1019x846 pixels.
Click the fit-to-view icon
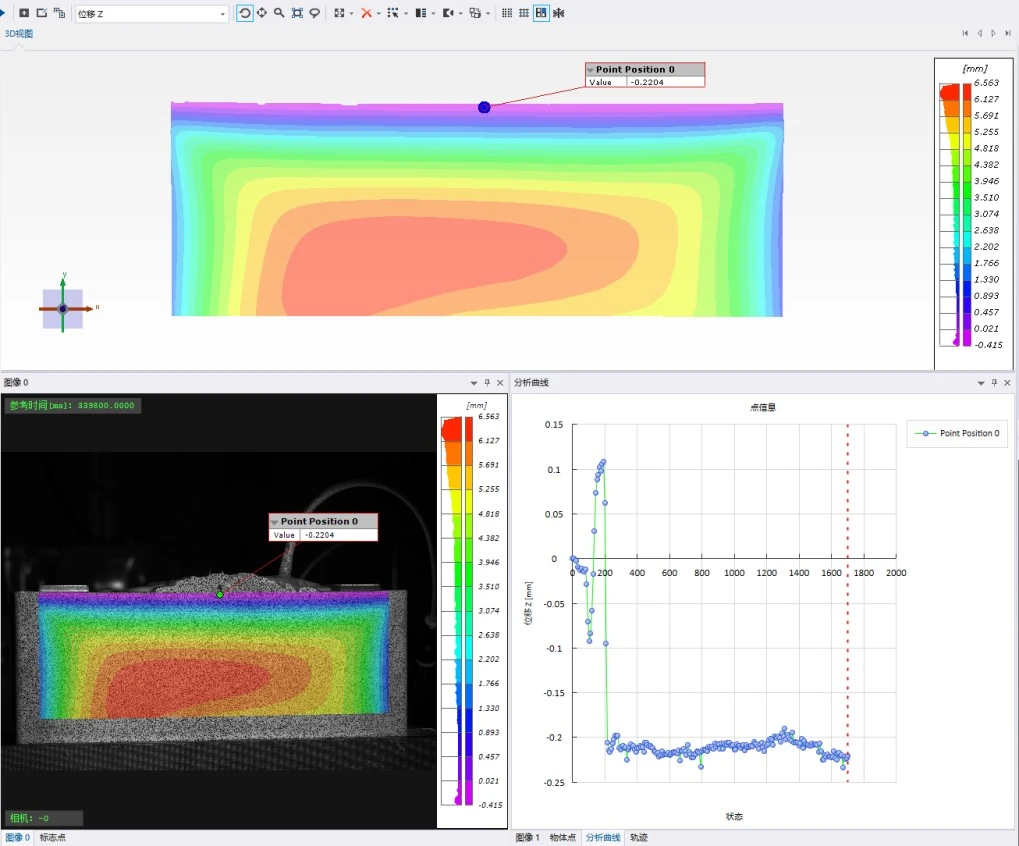[297, 13]
